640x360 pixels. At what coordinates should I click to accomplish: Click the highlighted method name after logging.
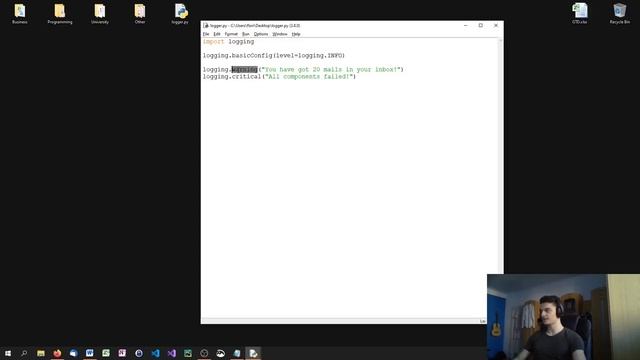(244, 69)
